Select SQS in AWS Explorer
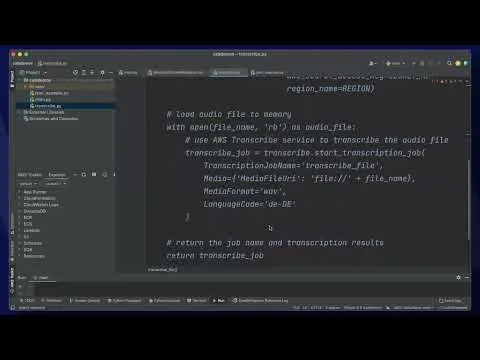The height and width of the screenshot is (360, 480). (x=28, y=250)
